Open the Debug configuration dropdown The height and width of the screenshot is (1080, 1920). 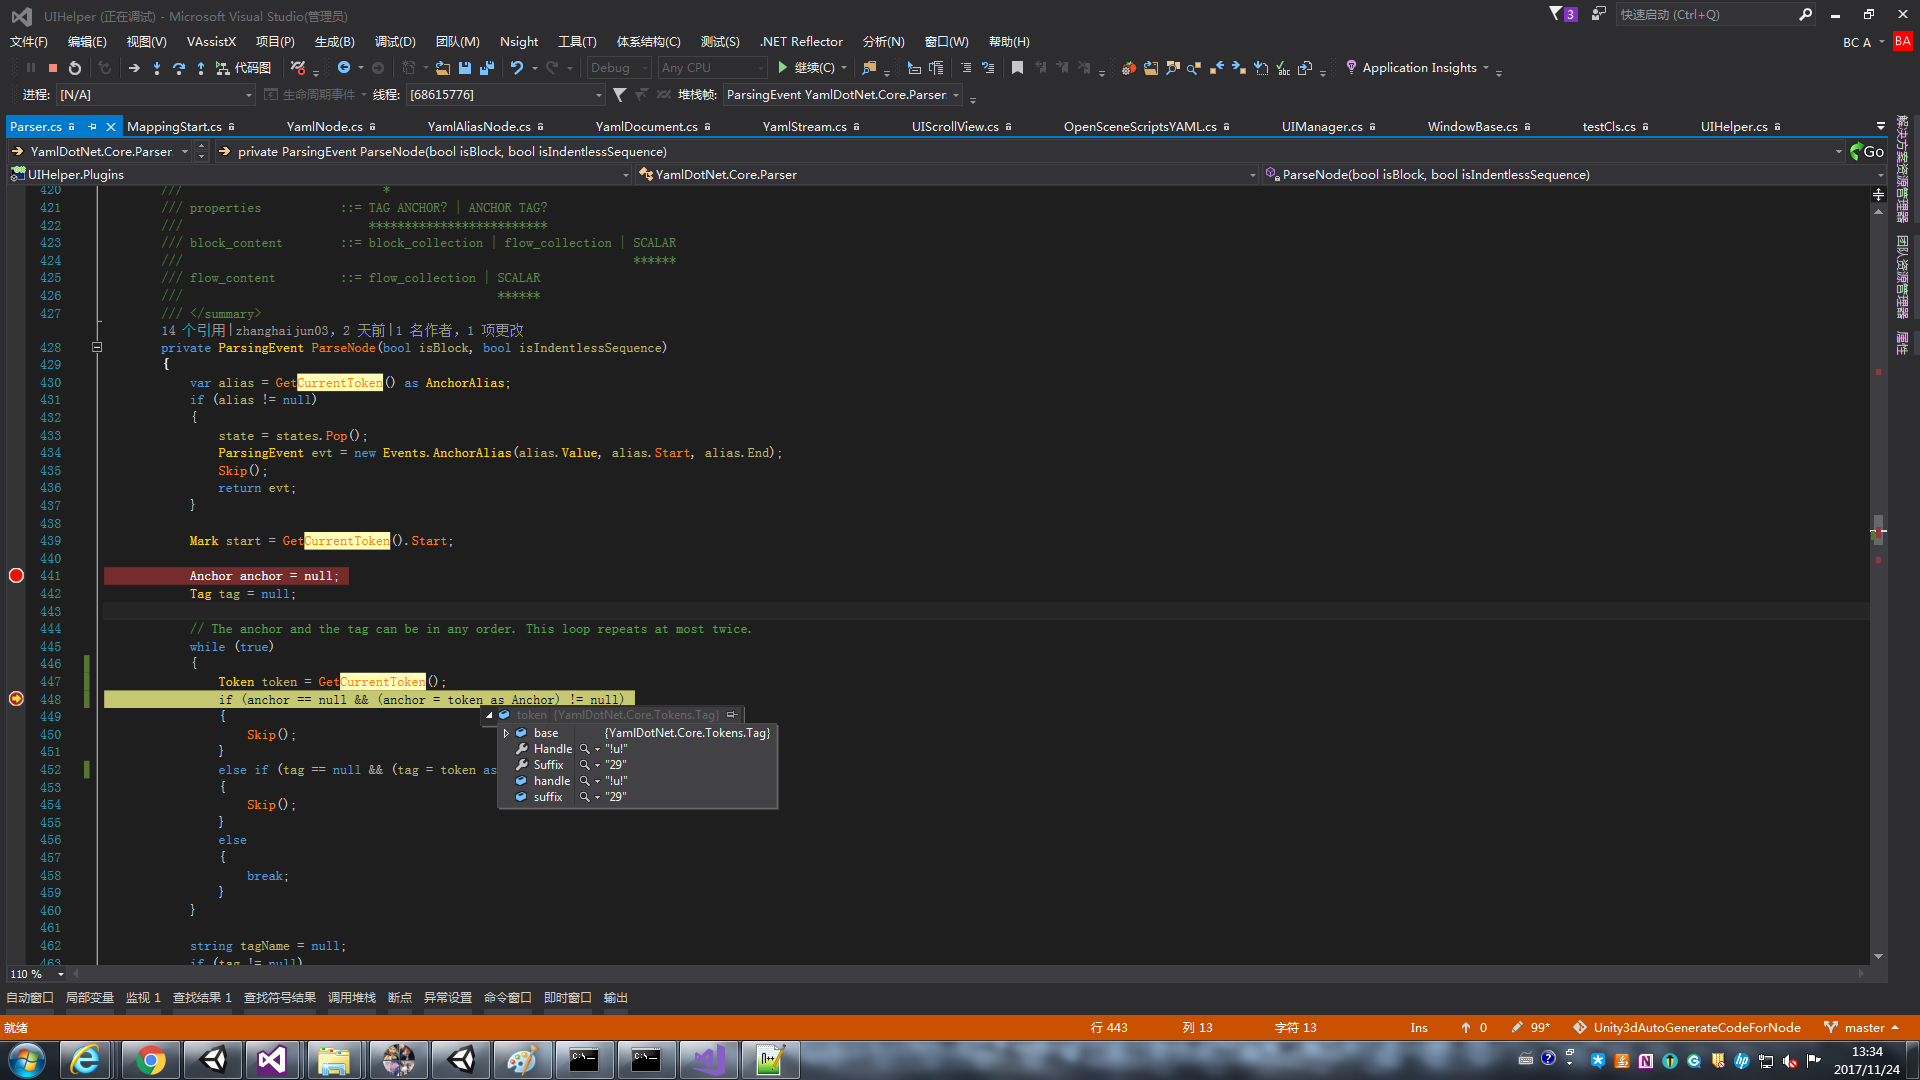point(618,67)
